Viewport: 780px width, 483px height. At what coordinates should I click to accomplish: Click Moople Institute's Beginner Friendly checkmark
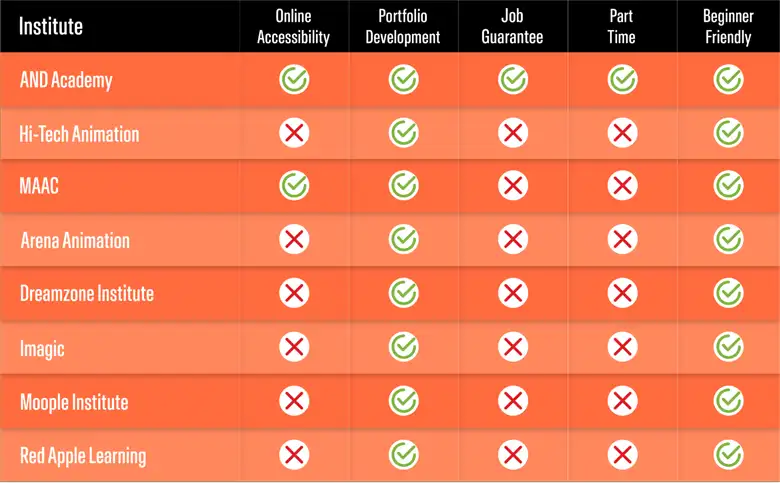728,400
